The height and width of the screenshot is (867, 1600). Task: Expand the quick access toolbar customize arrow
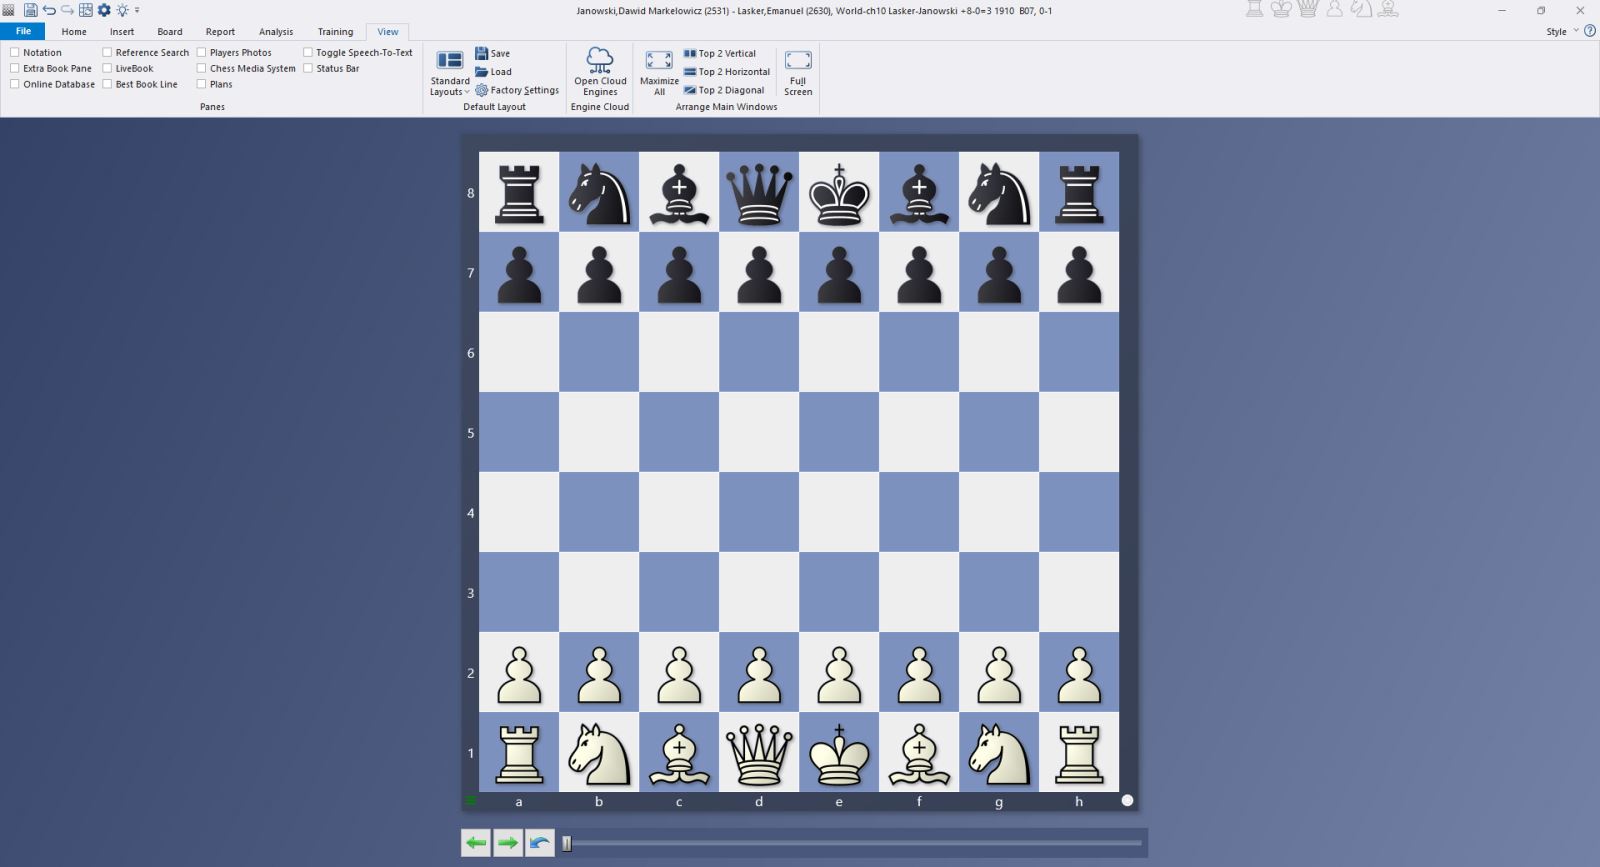tap(137, 10)
